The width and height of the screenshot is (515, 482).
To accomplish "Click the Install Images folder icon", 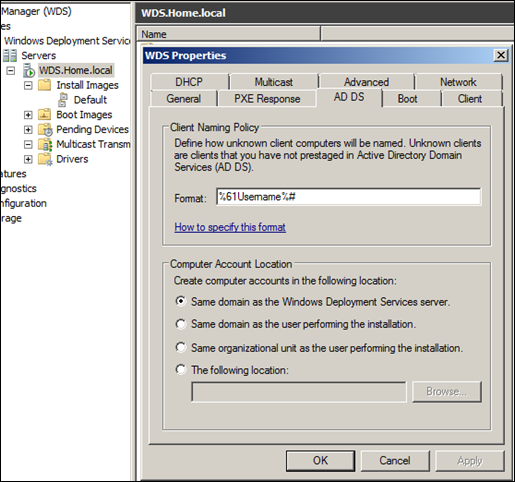I will 44,85.
